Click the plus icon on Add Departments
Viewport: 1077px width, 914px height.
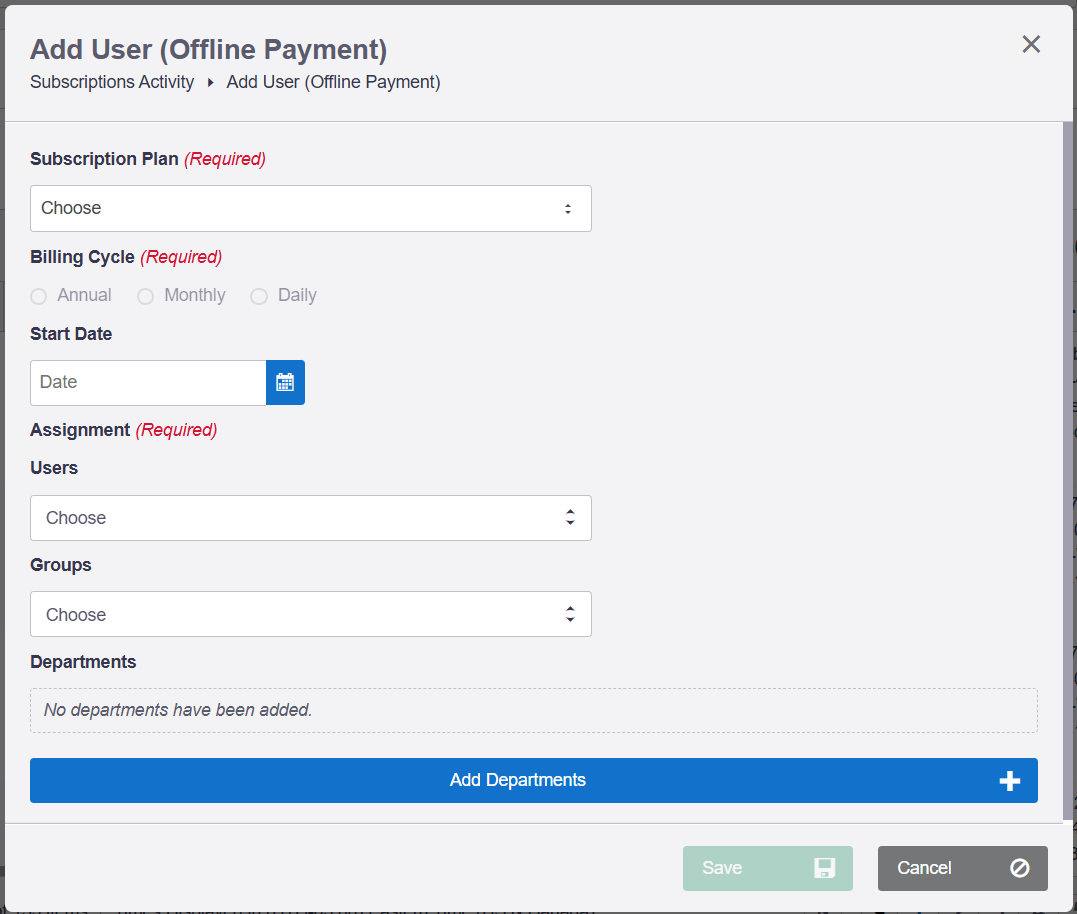(x=1010, y=780)
